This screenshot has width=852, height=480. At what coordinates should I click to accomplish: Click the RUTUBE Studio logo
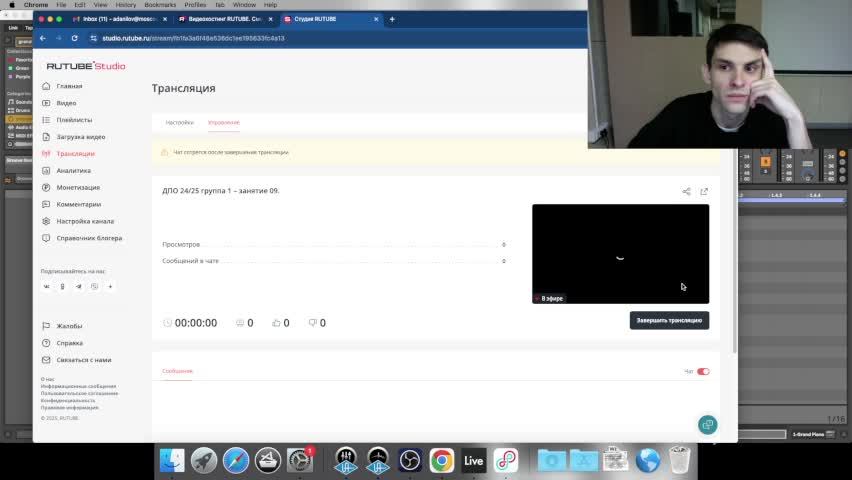tap(86, 66)
